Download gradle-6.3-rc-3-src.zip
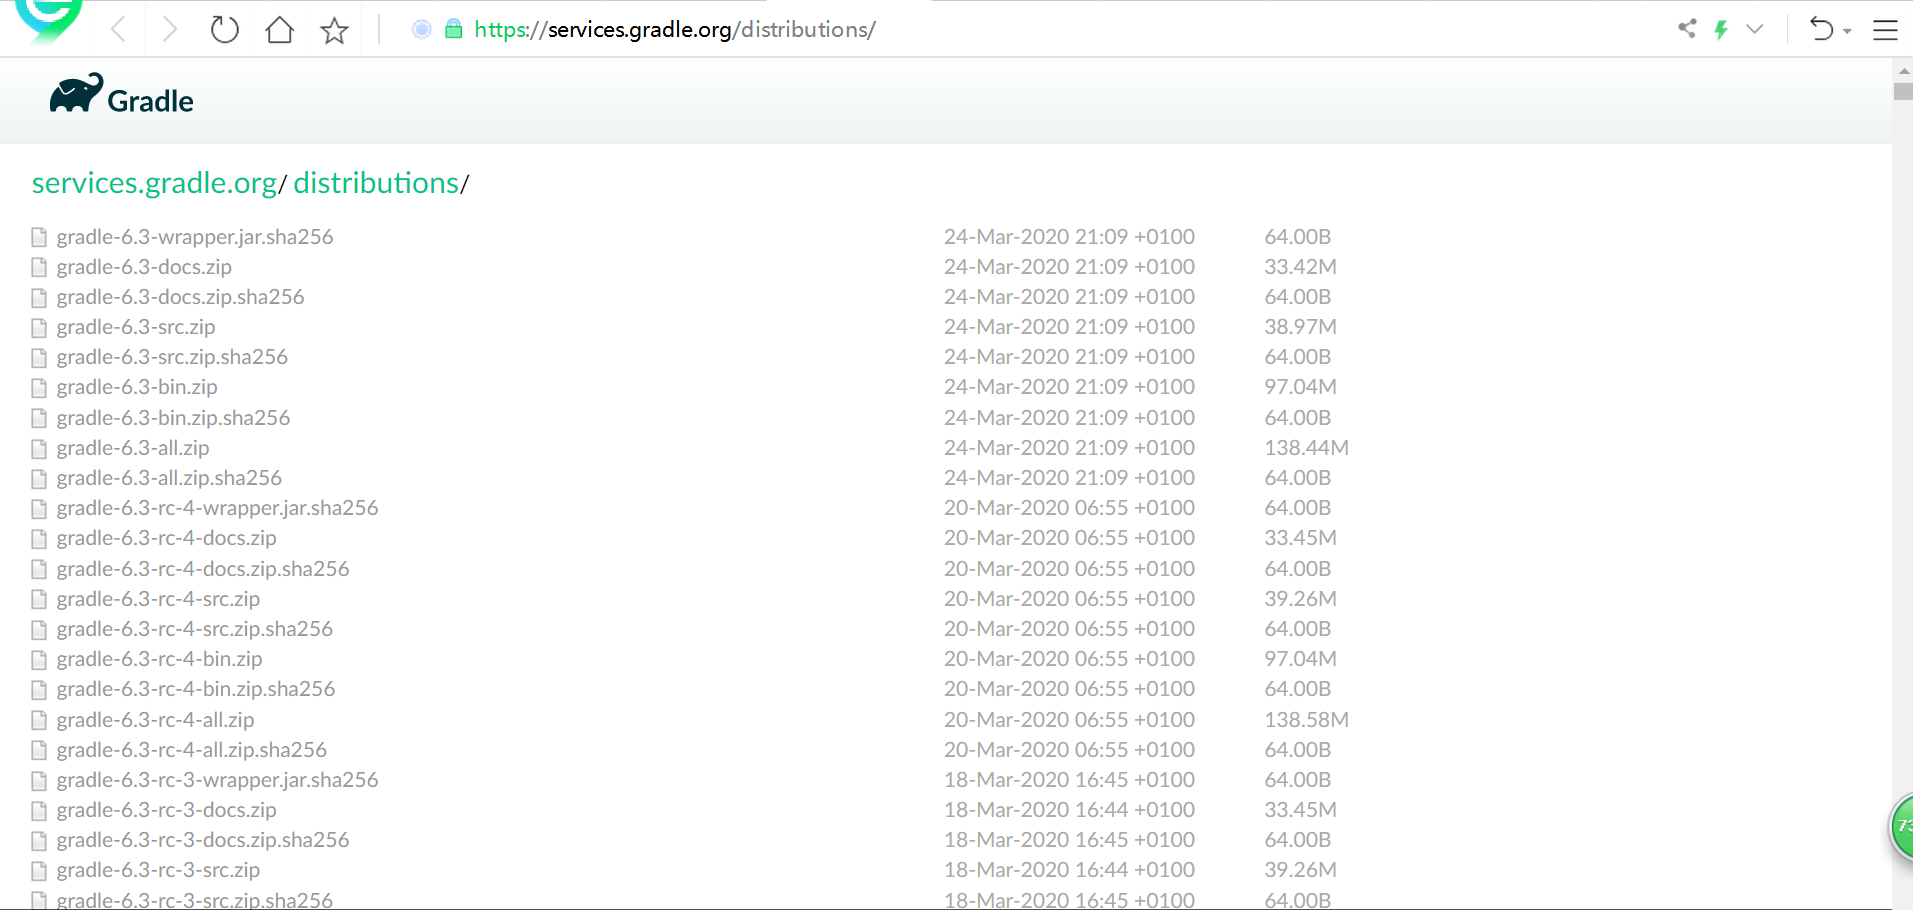 point(158,870)
